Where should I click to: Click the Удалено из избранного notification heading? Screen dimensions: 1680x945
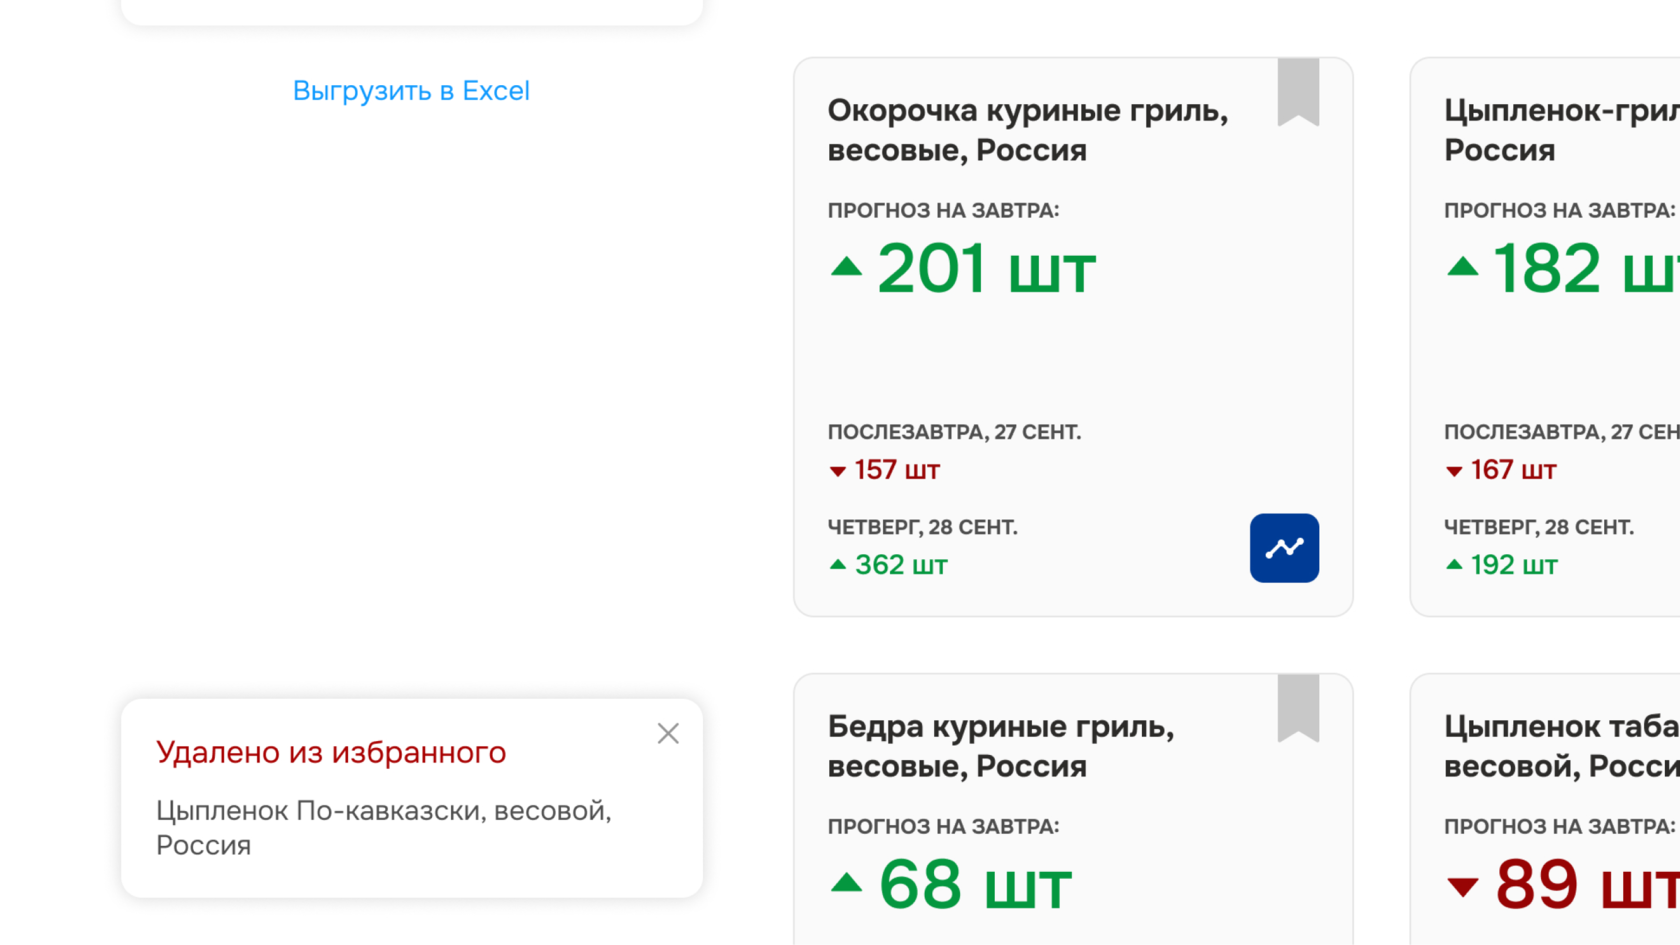click(331, 752)
